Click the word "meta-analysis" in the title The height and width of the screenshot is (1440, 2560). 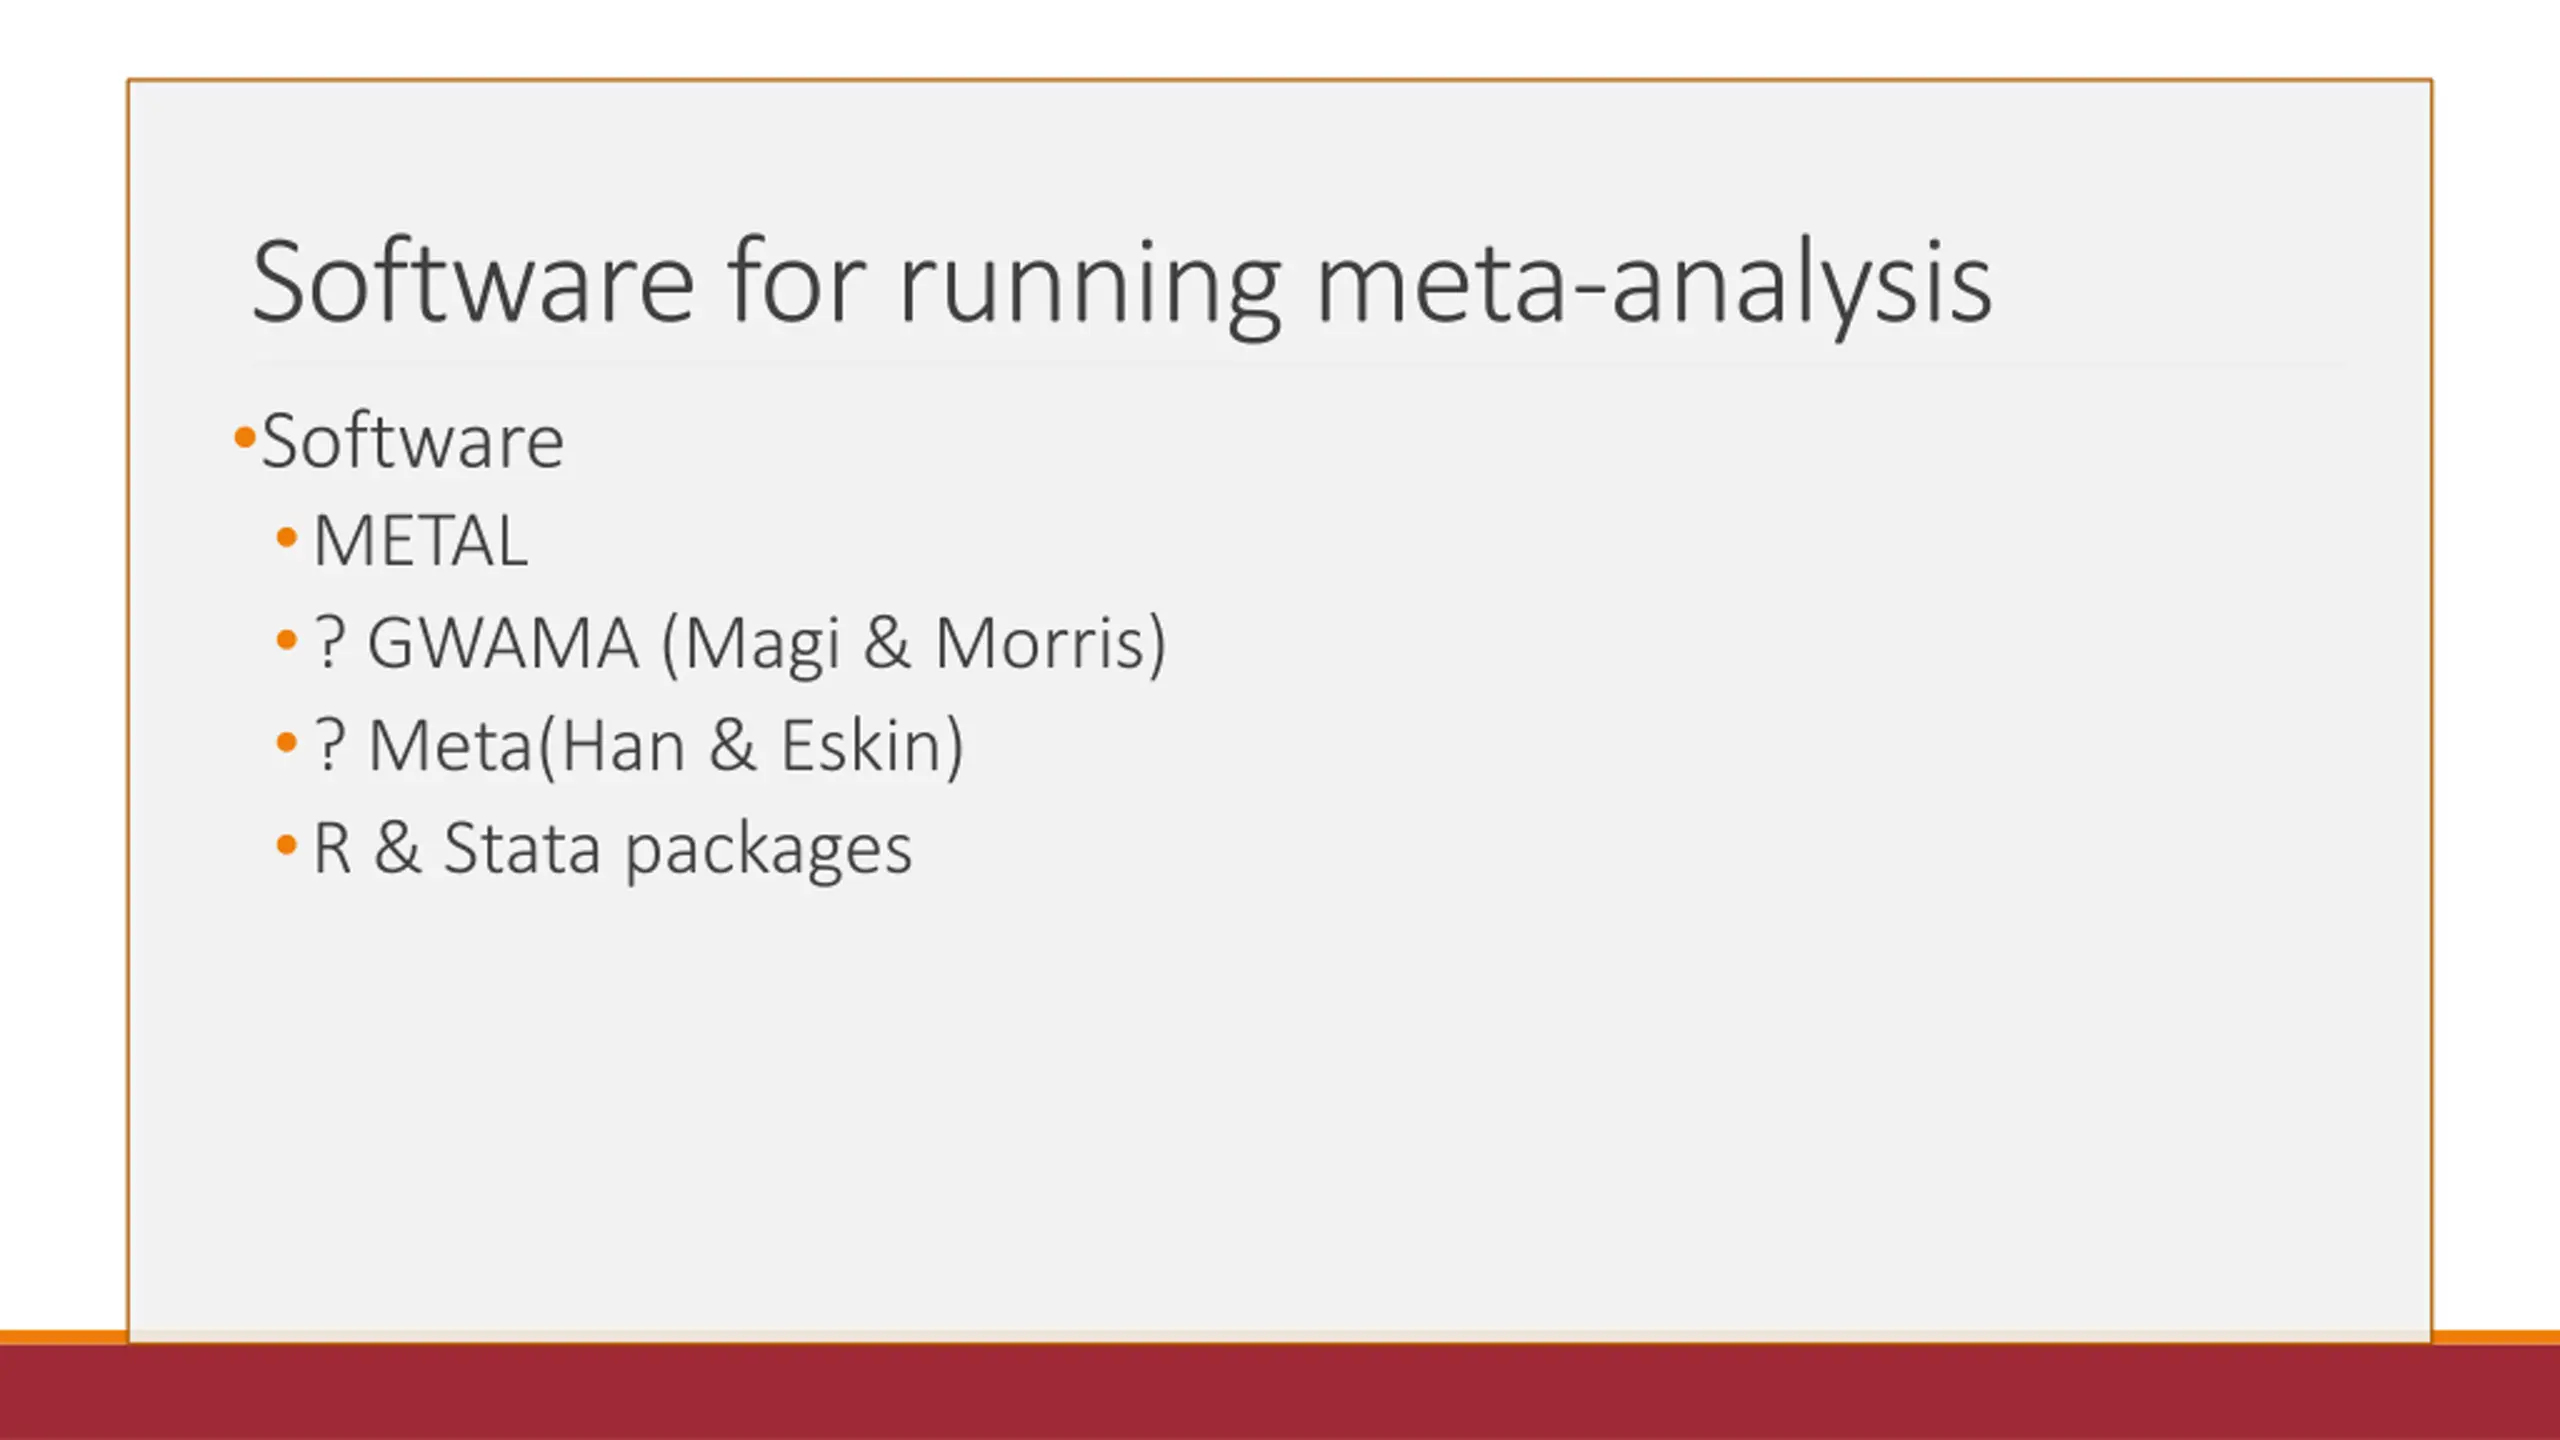(1653, 282)
